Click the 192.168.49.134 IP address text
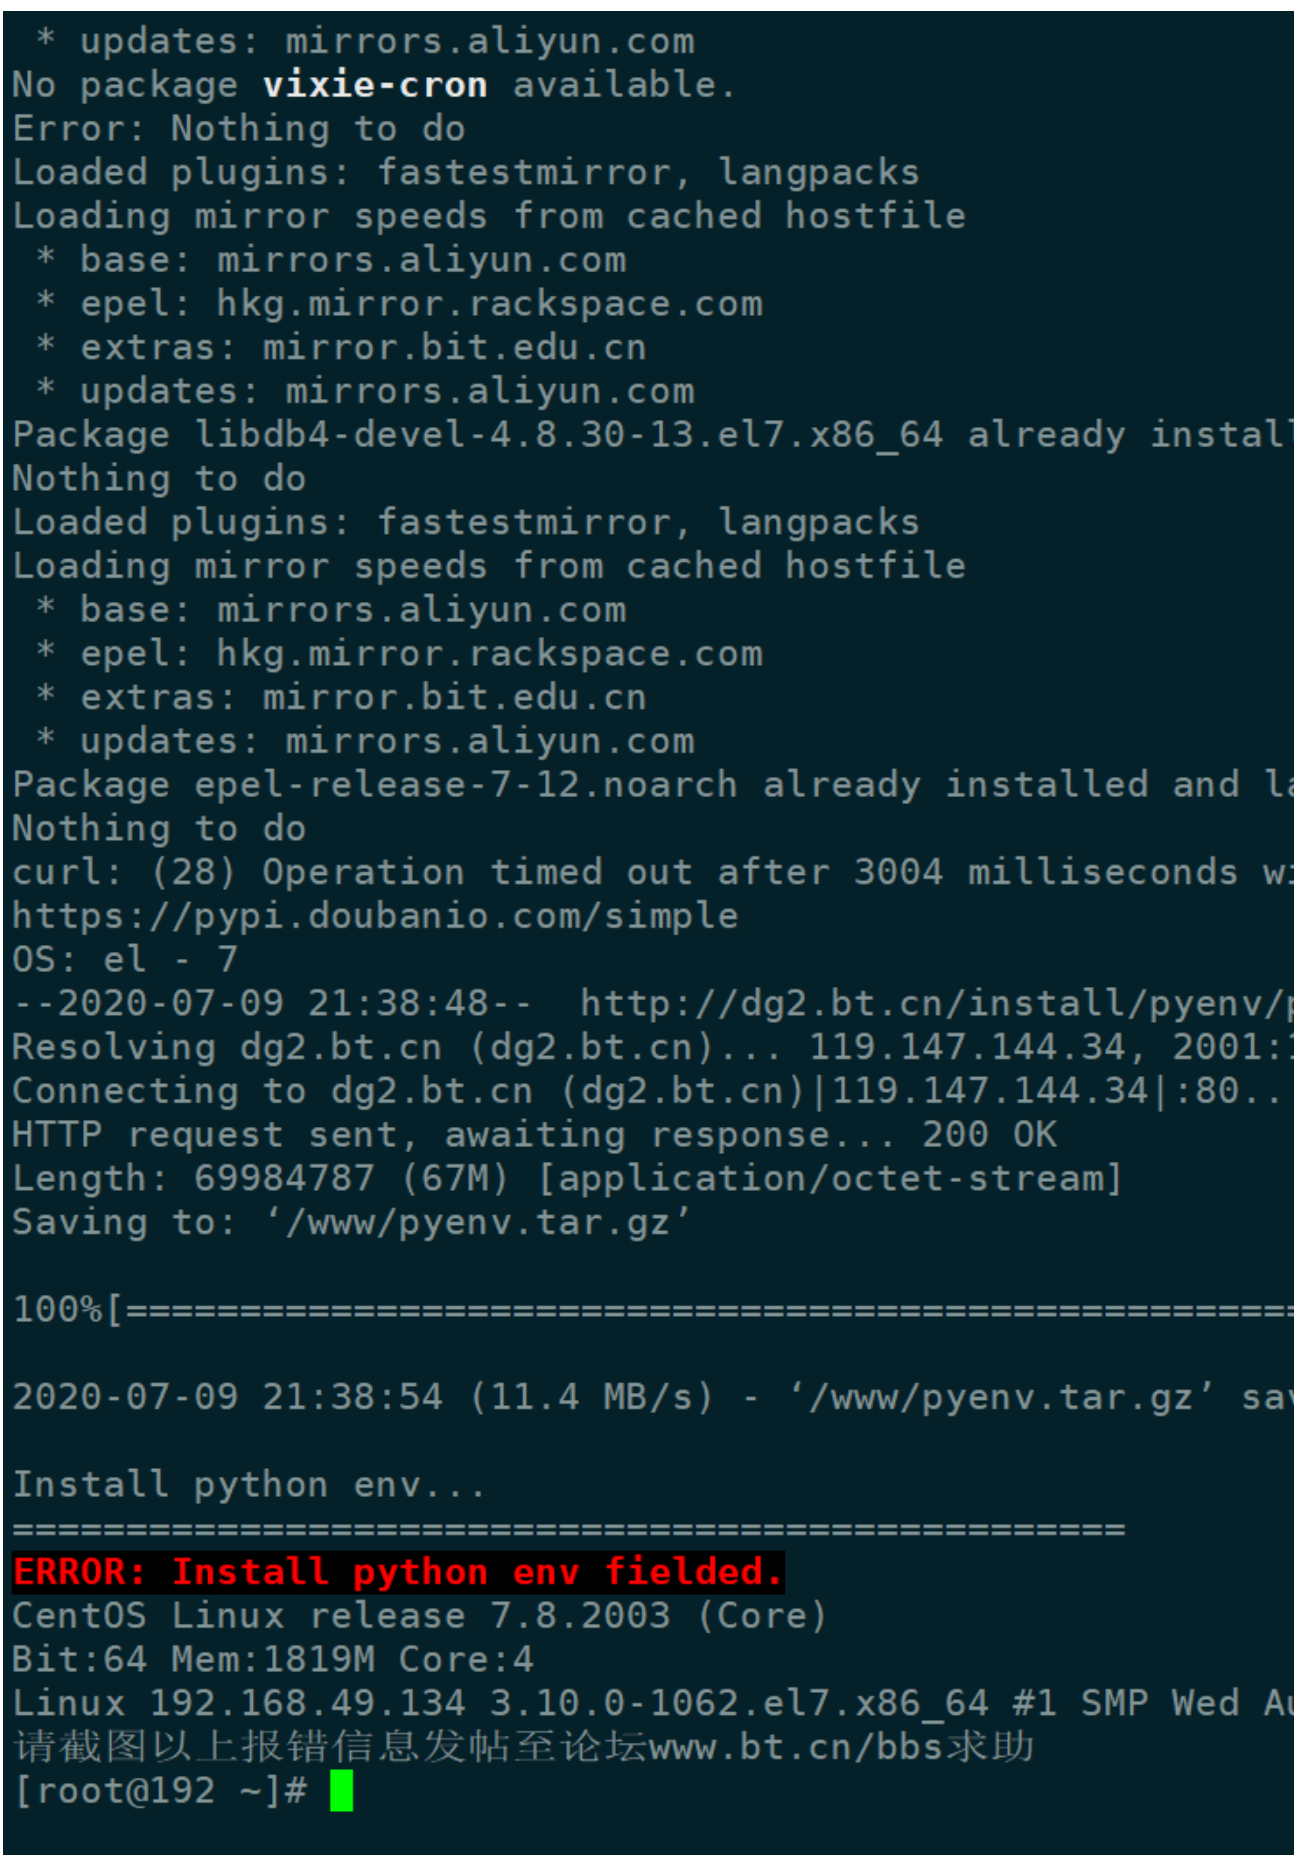 [x=308, y=1703]
